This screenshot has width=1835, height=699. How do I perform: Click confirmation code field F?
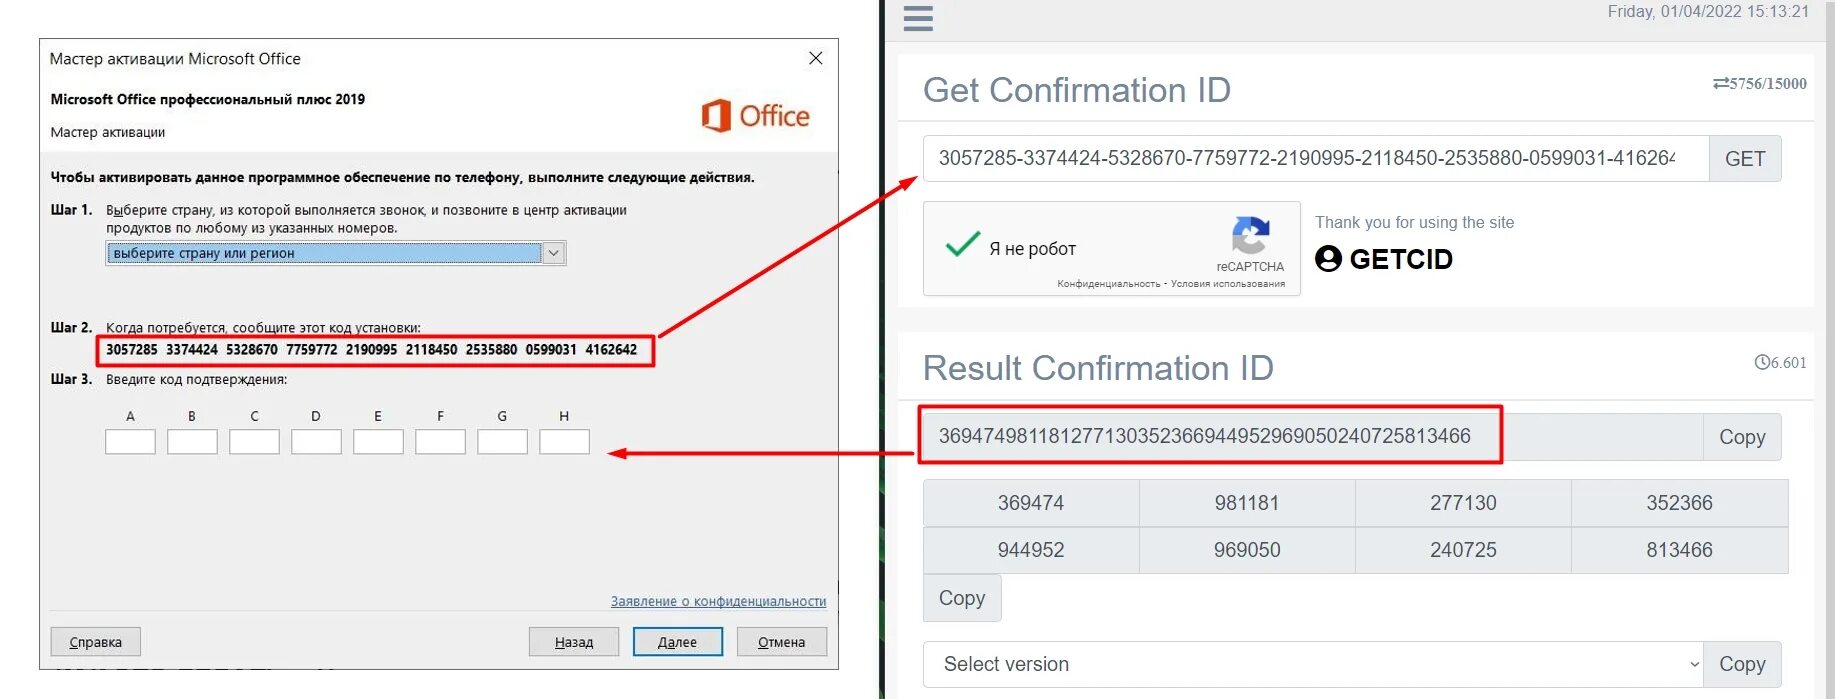[x=440, y=442]
